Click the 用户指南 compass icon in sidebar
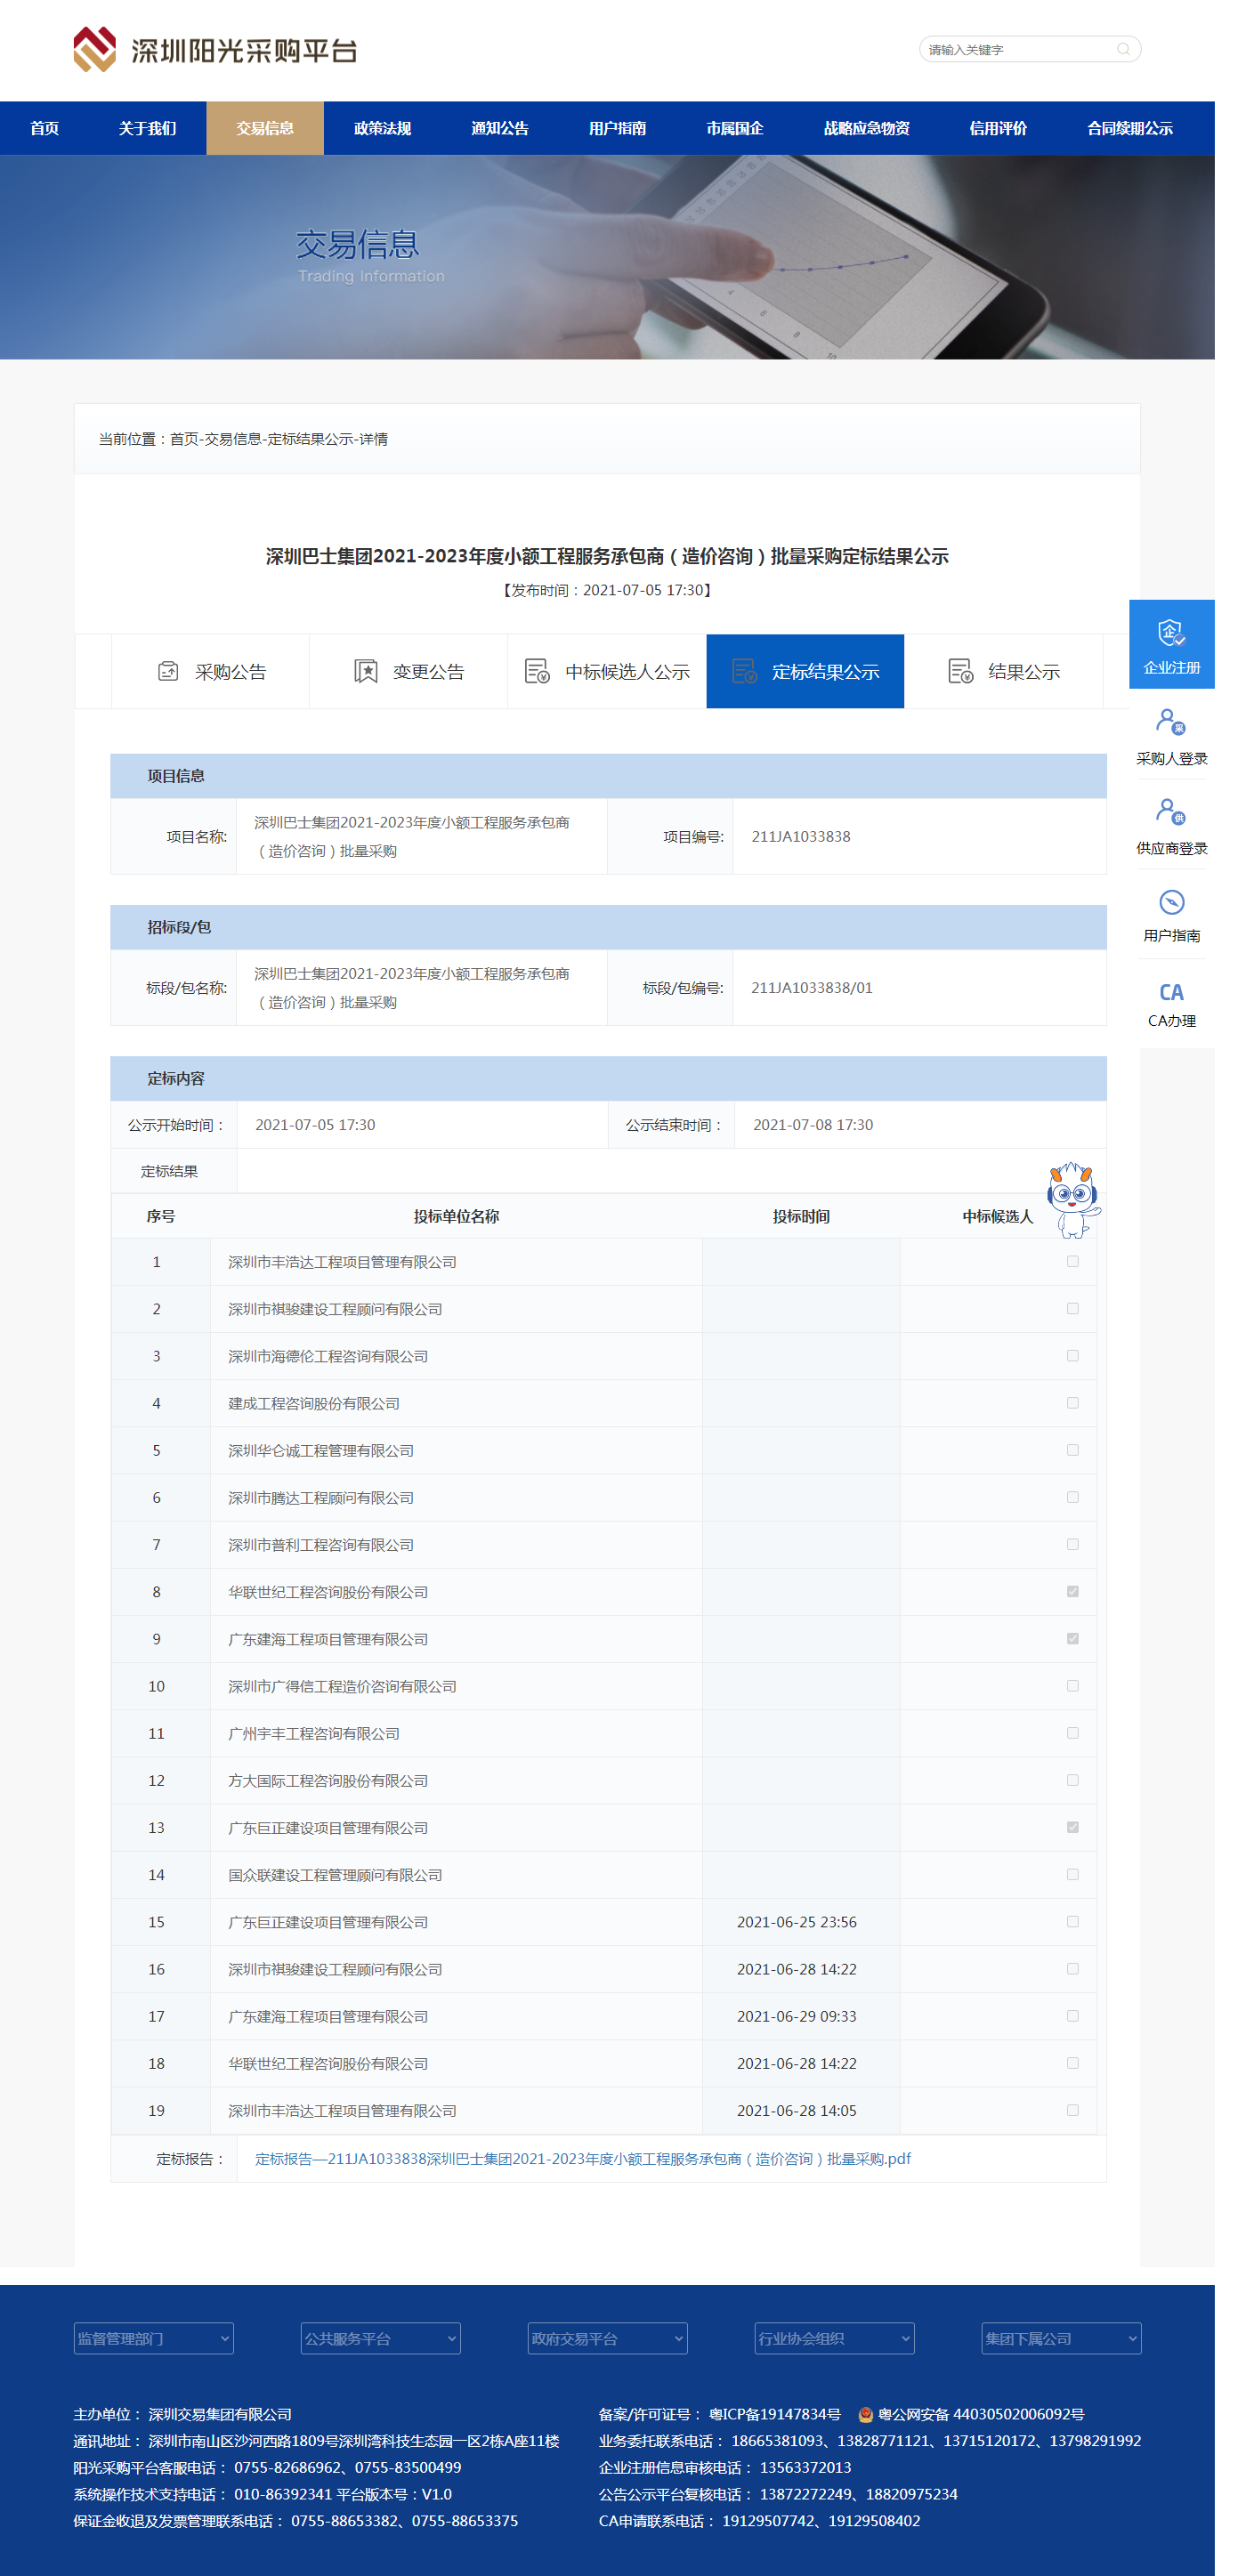The image size is (1246, 2576). [x=1171, y=902]
